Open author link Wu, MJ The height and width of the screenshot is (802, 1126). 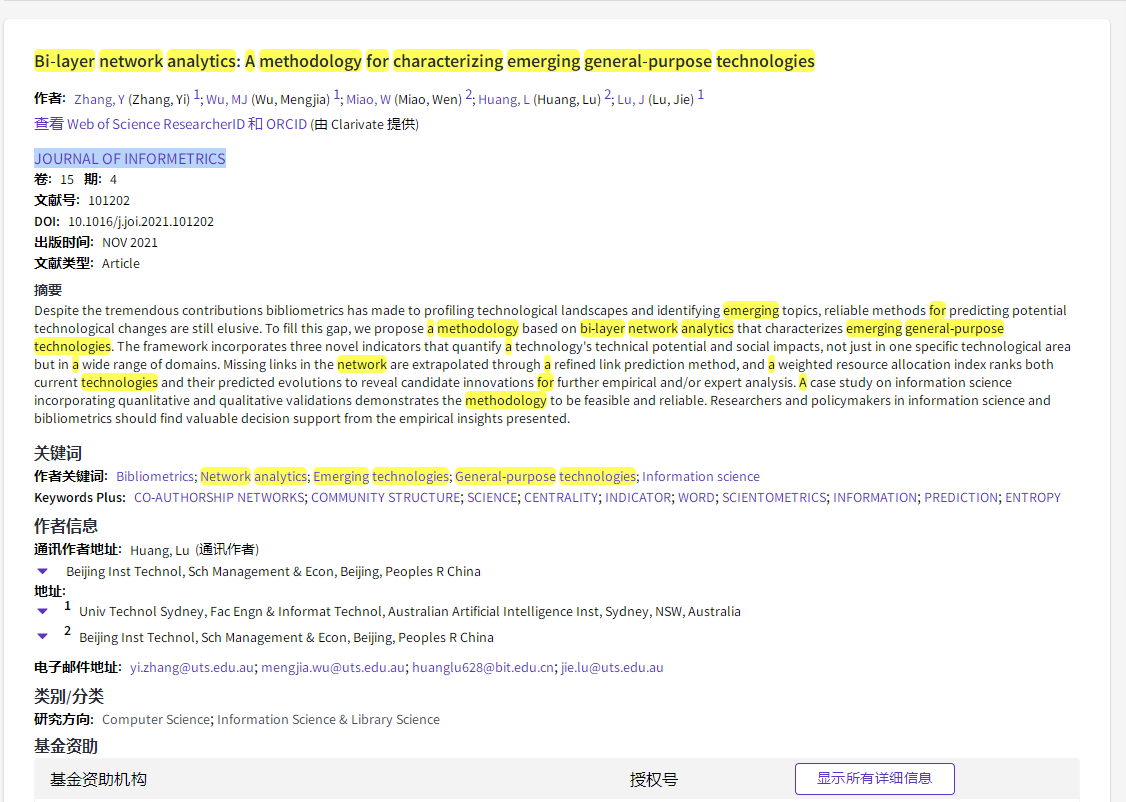226,99
